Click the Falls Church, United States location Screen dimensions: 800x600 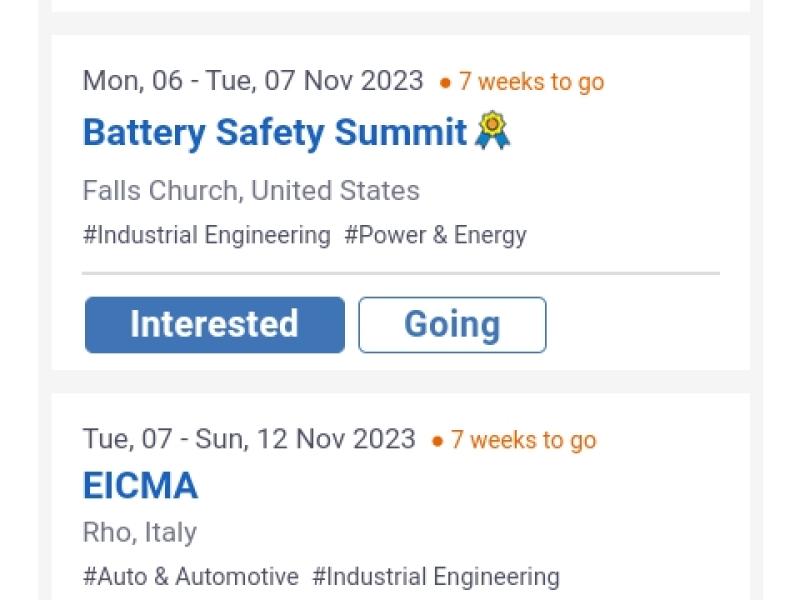pos(251,190)
